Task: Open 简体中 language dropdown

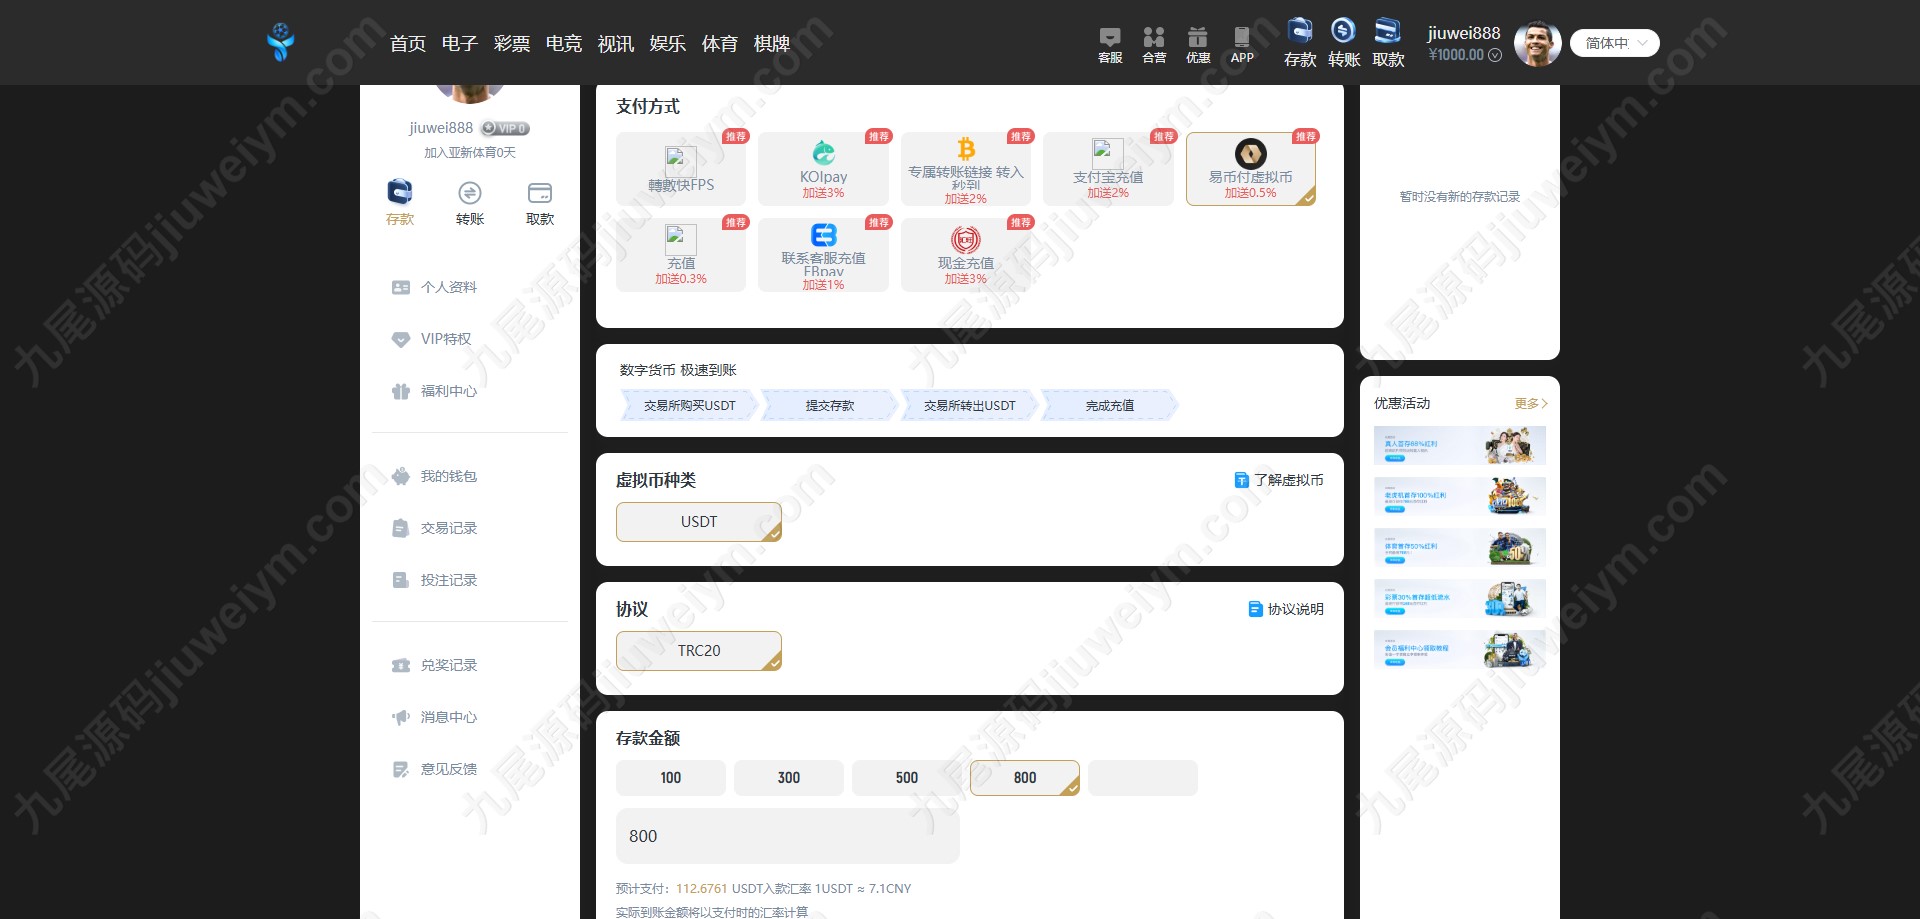Action: [1615, 43]
